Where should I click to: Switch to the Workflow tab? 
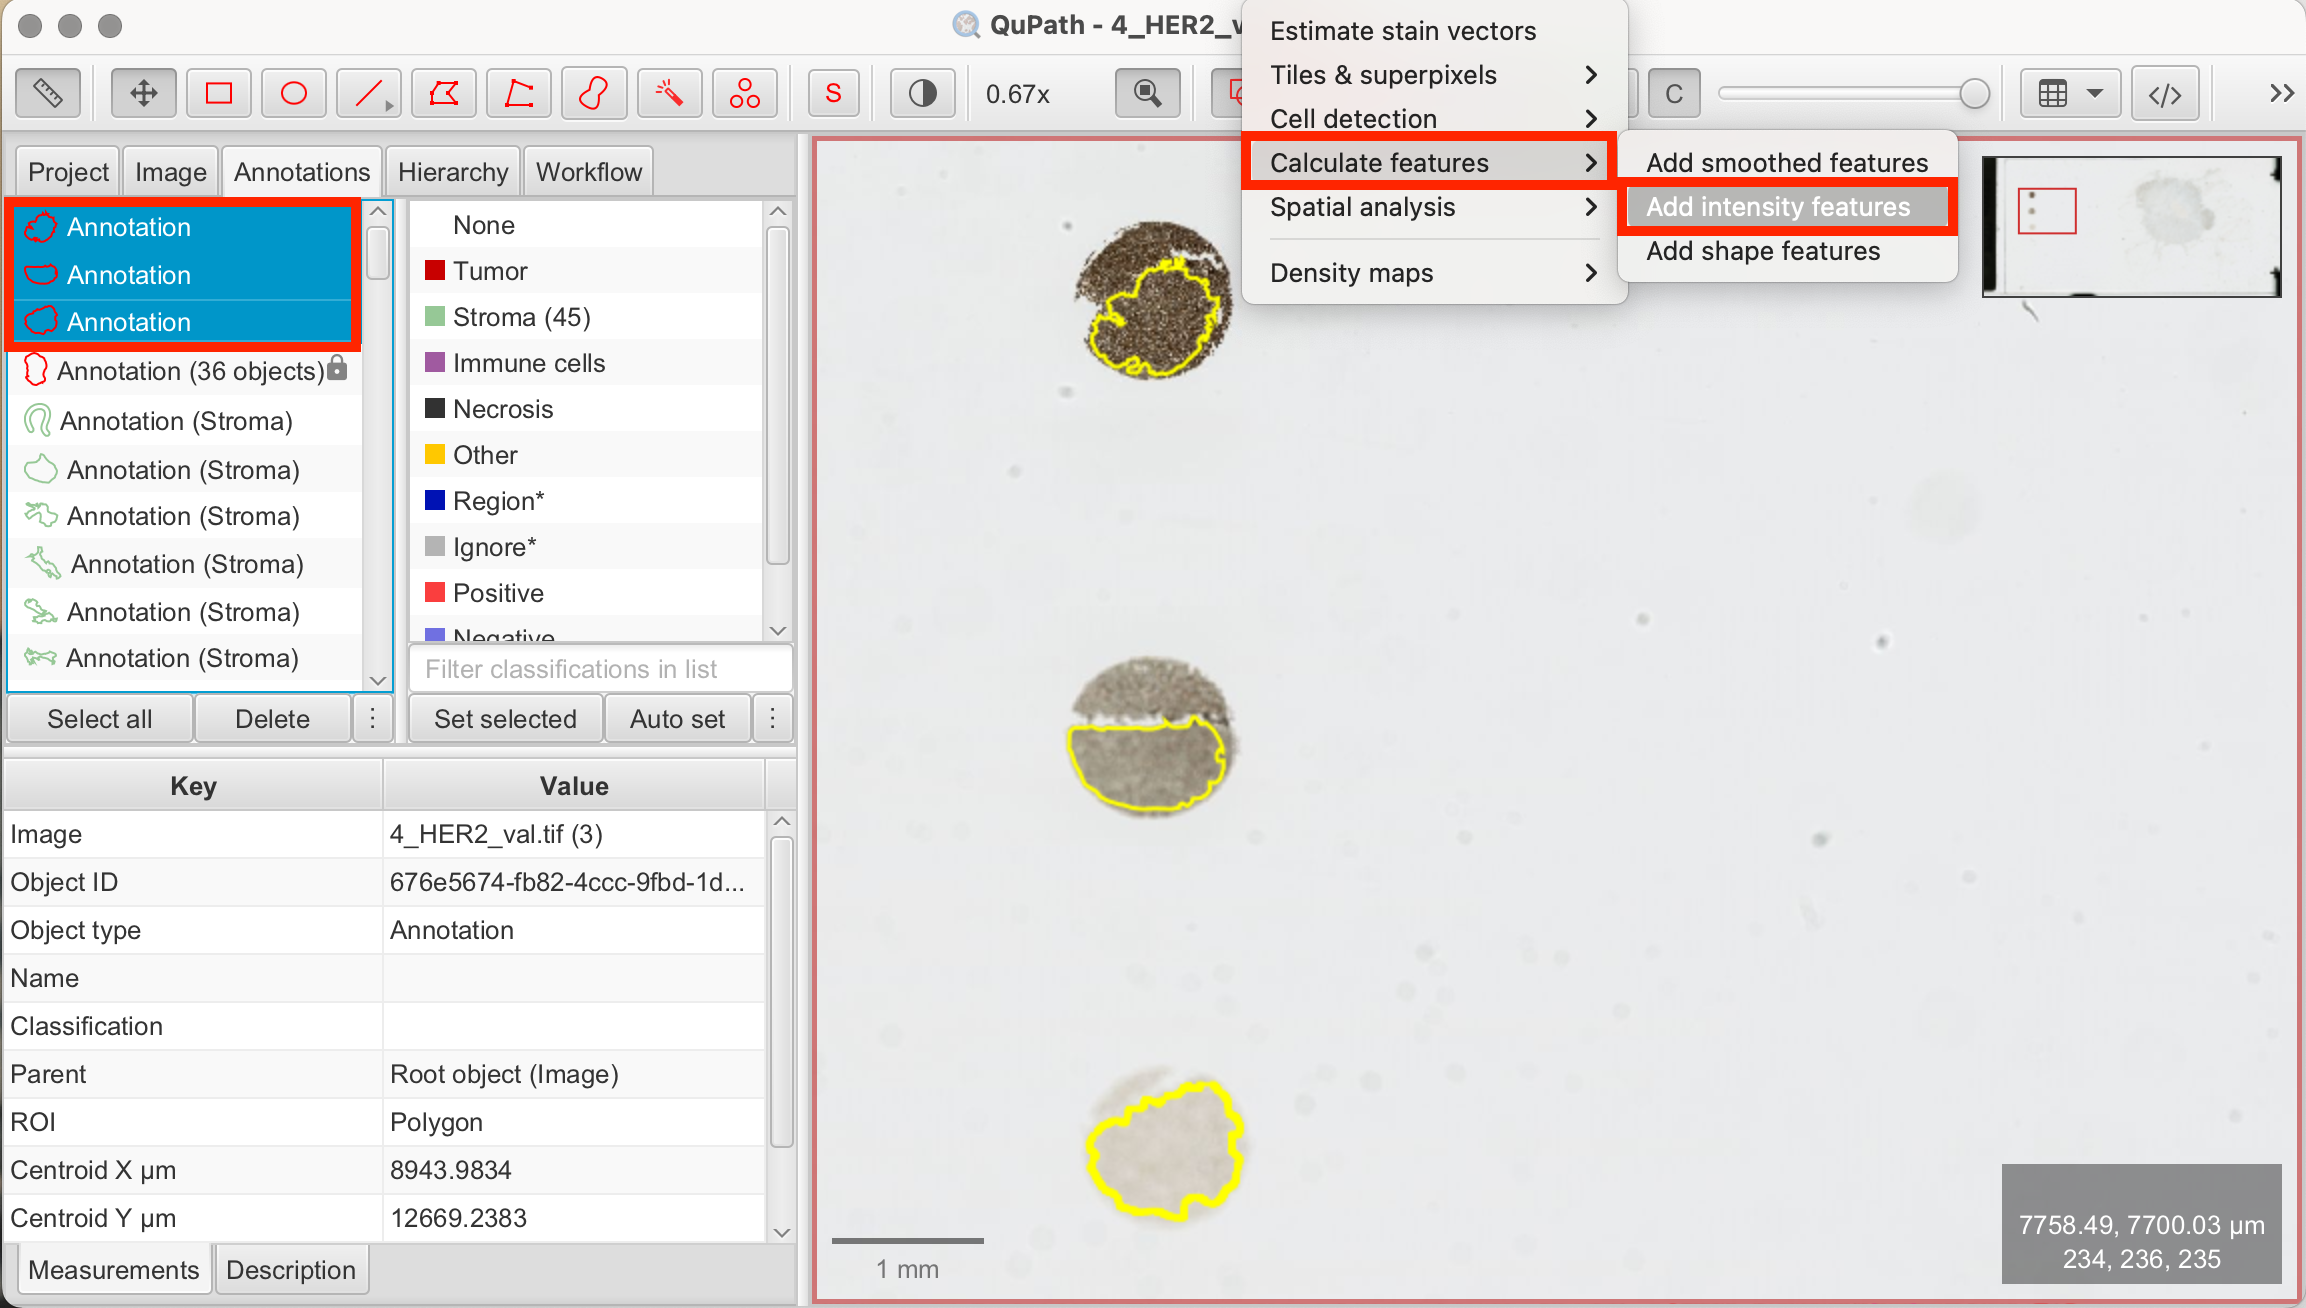click(588, 170)
